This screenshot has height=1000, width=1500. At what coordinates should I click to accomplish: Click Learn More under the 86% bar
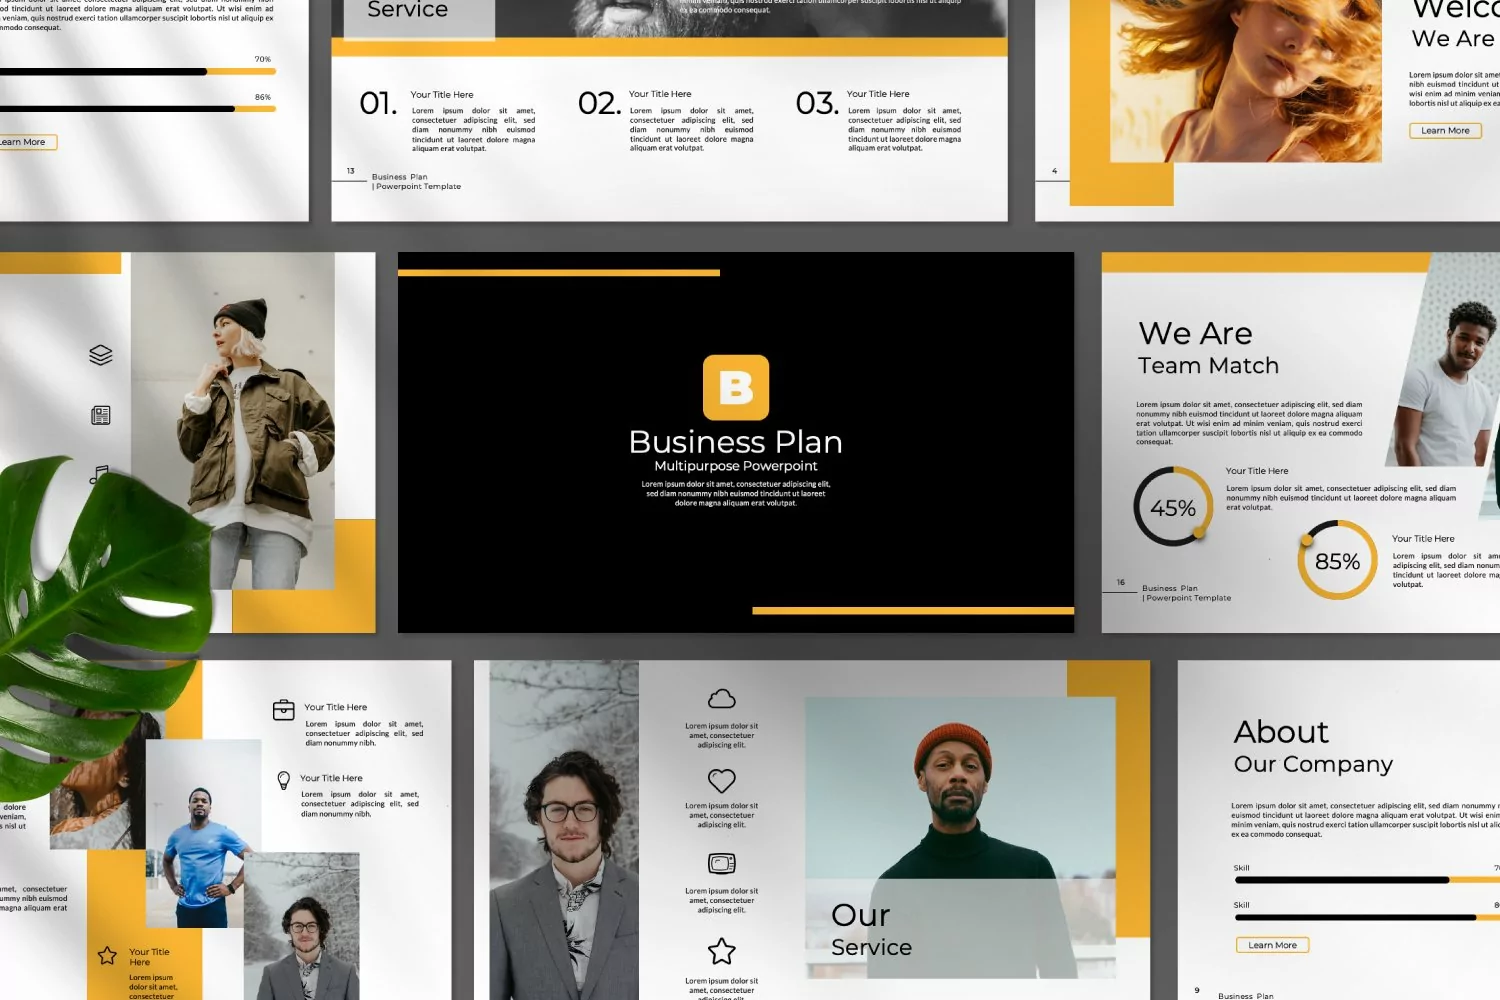point(24,142)
